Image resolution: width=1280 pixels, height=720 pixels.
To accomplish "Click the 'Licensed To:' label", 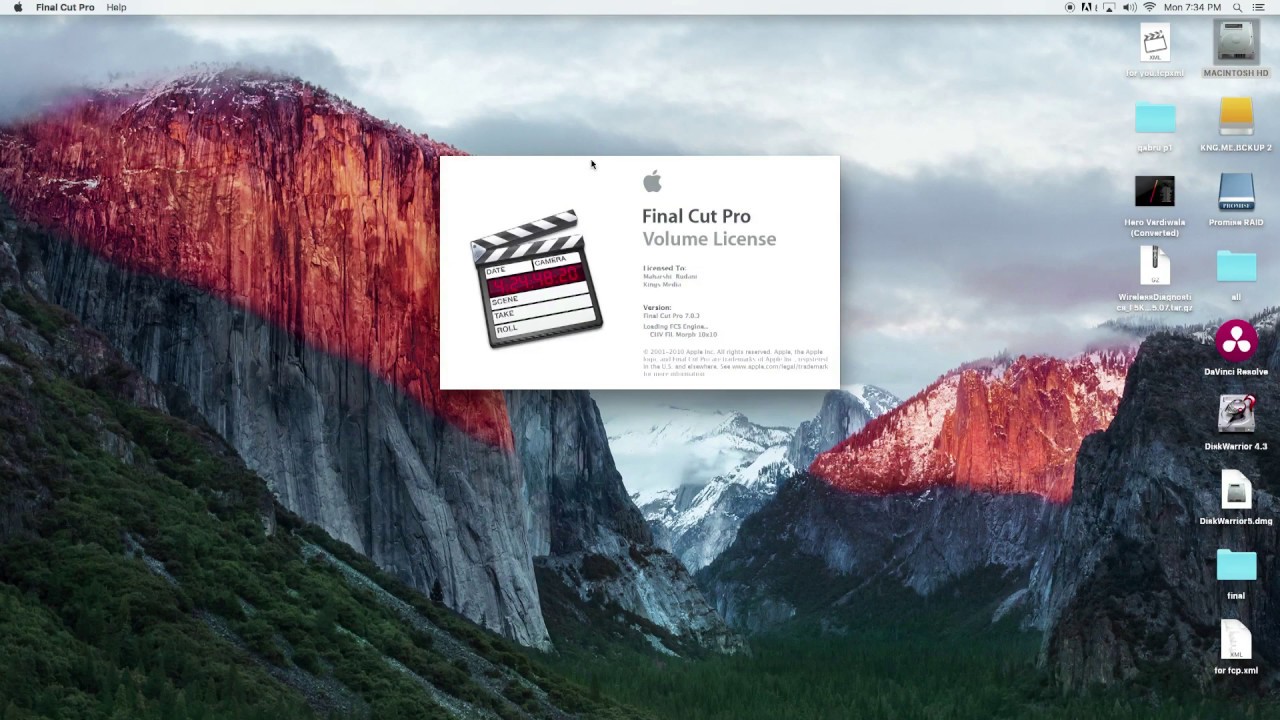I will [x=664, y=268].
